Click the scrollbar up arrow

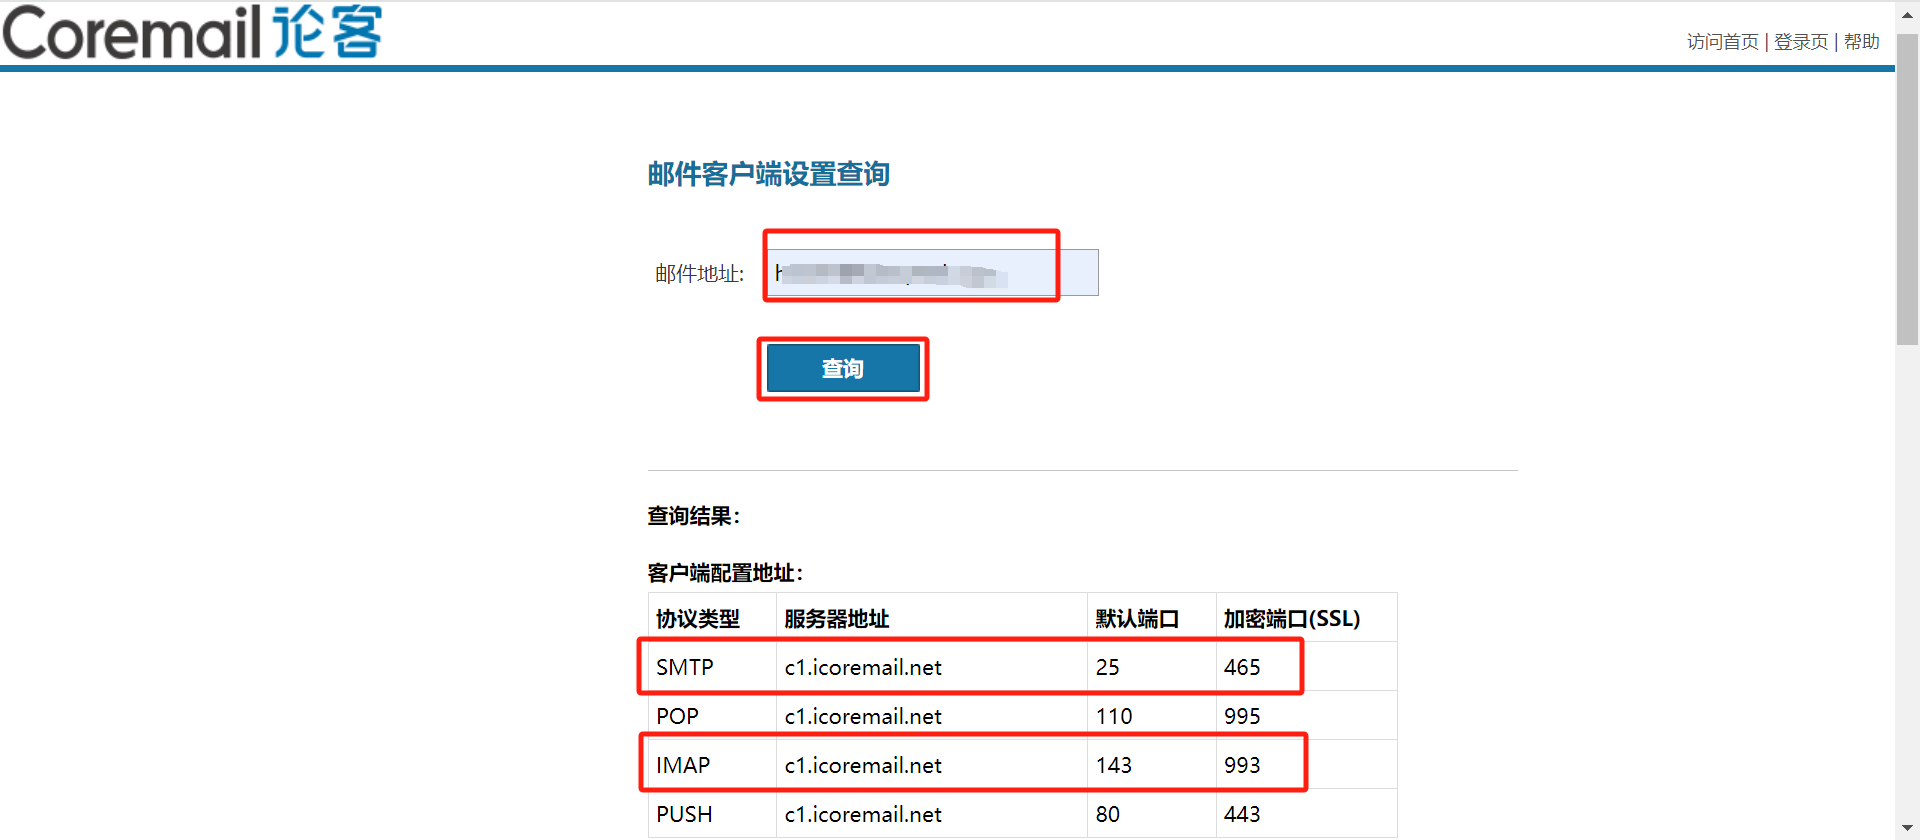(x=1907, y=15)
